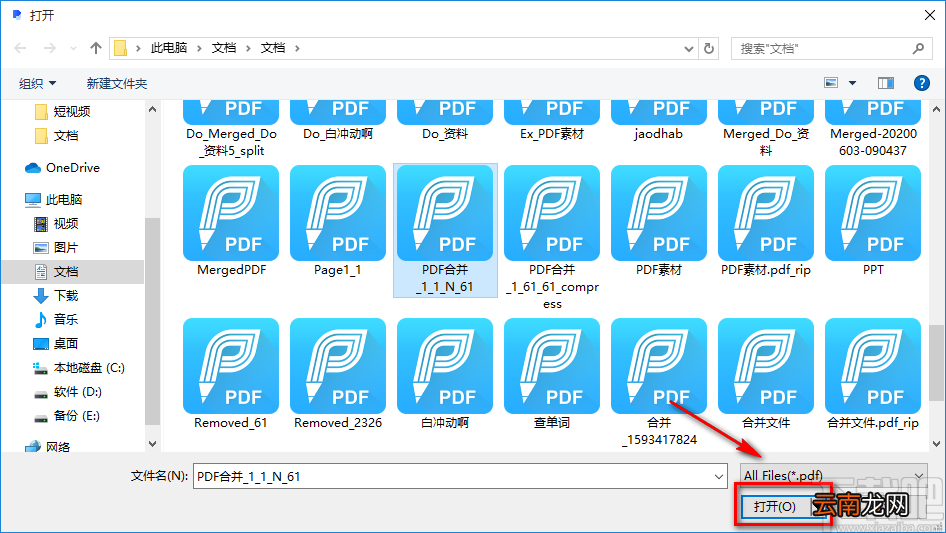Select the PDF素材 file icon
Image resolution: width=946 pixels, height=533 pixels.
click(x=659, y=213)
